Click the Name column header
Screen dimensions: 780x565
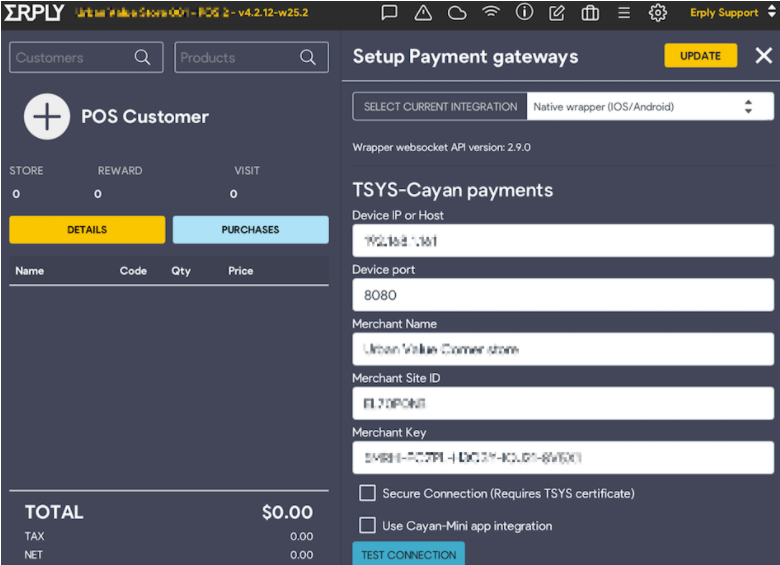click(29, 271)
